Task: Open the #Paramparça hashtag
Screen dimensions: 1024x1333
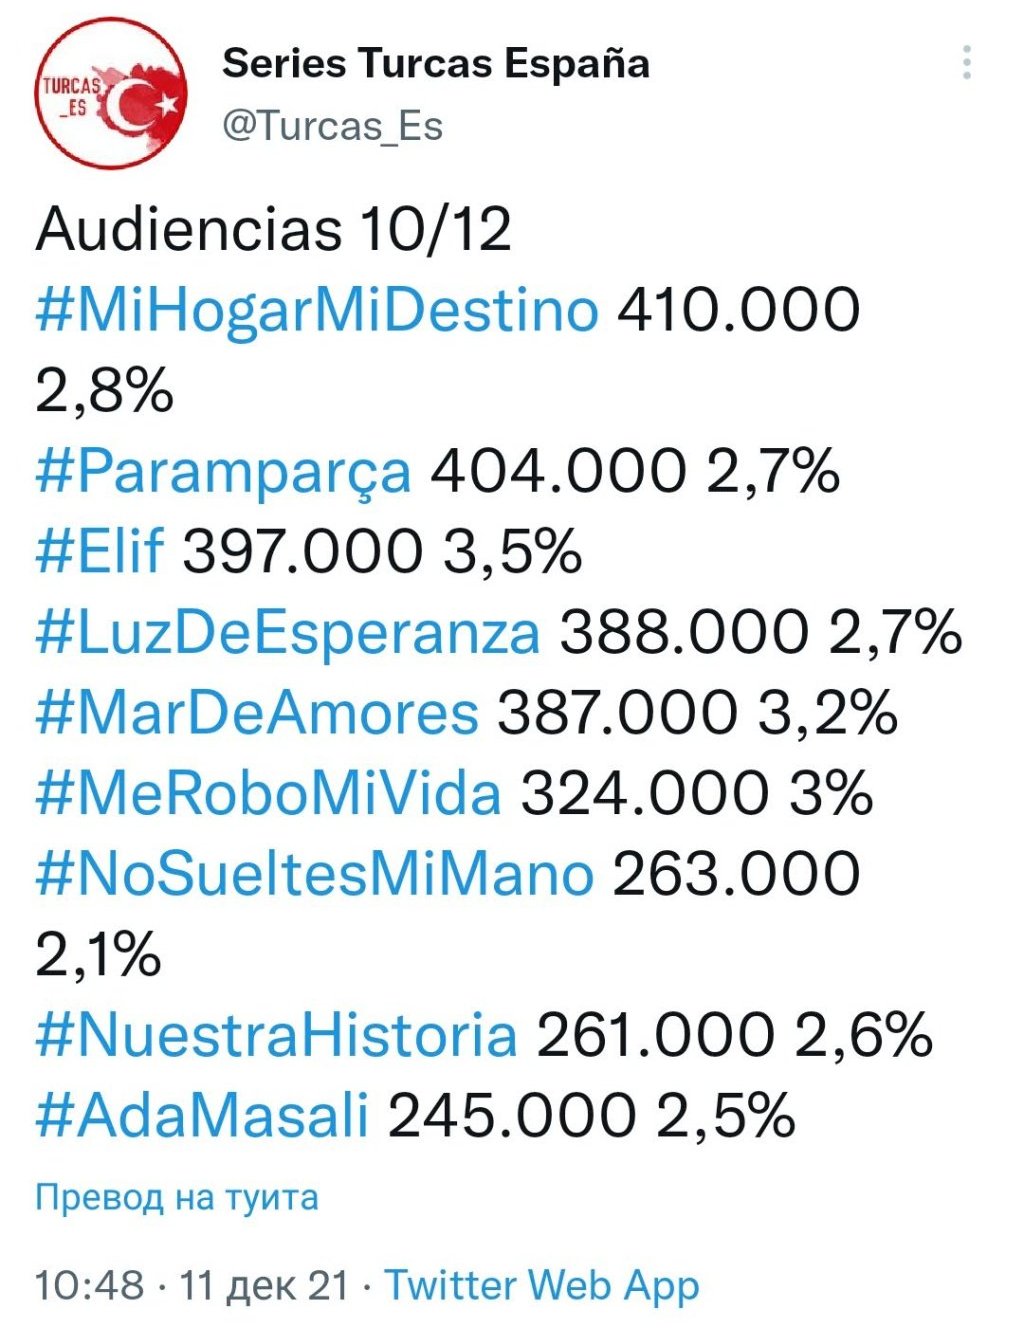Action: click(x=223, y=472)
